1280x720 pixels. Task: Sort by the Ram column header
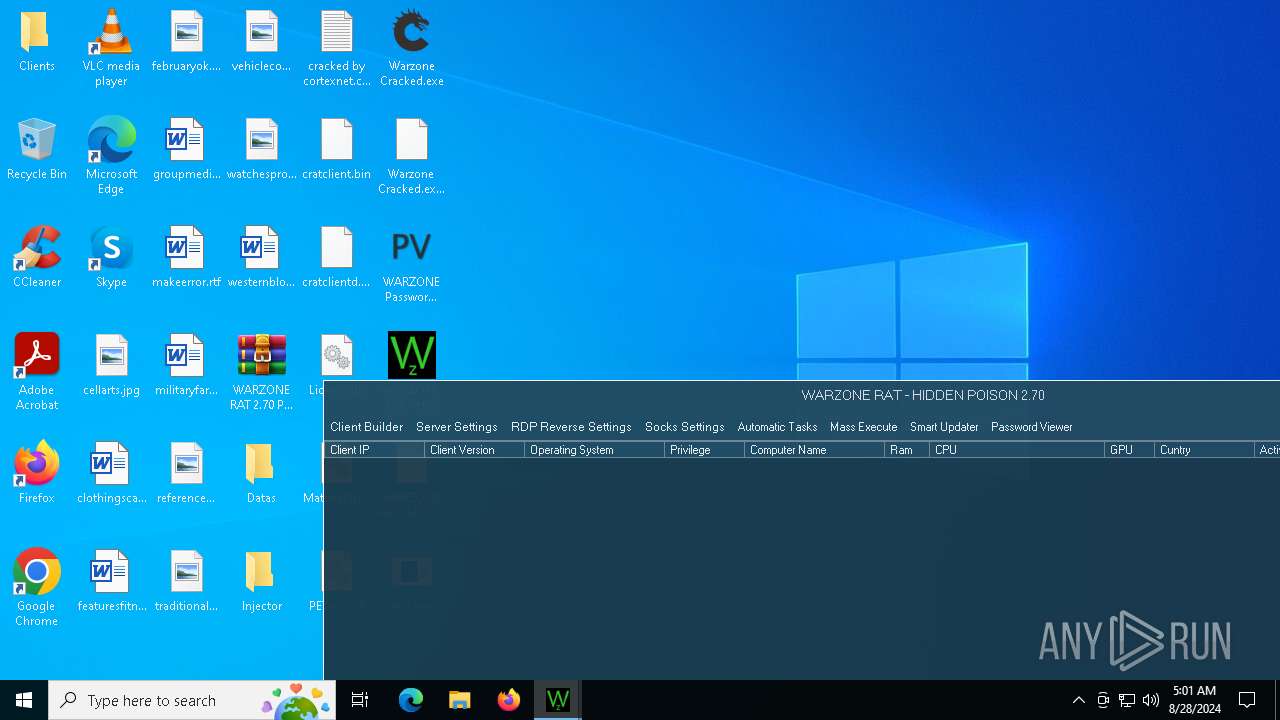tap(907, 450)
